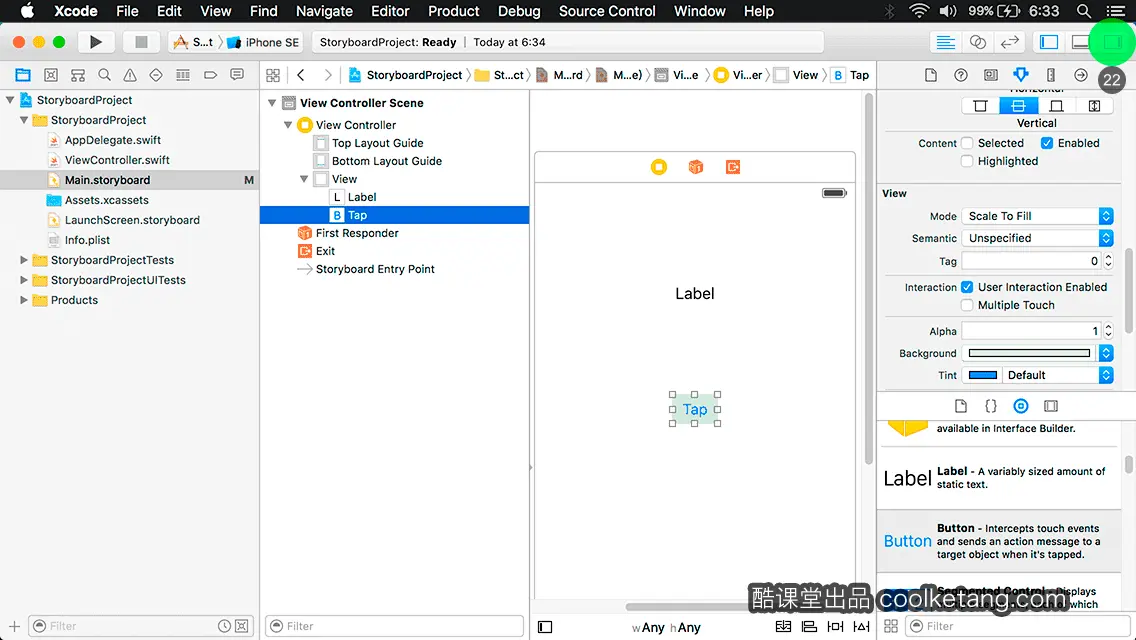Viewport: 1136px width, 640px height.
Task: Enable the Multiple Touch checkbox
Action: [x=966, y=305]
